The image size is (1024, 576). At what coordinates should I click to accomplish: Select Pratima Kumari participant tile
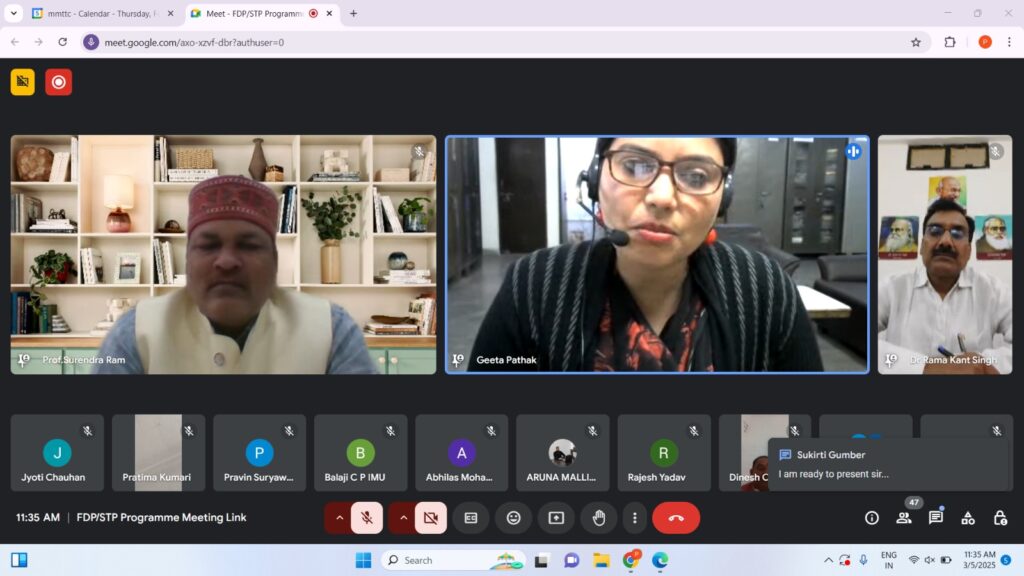[158, 453]
